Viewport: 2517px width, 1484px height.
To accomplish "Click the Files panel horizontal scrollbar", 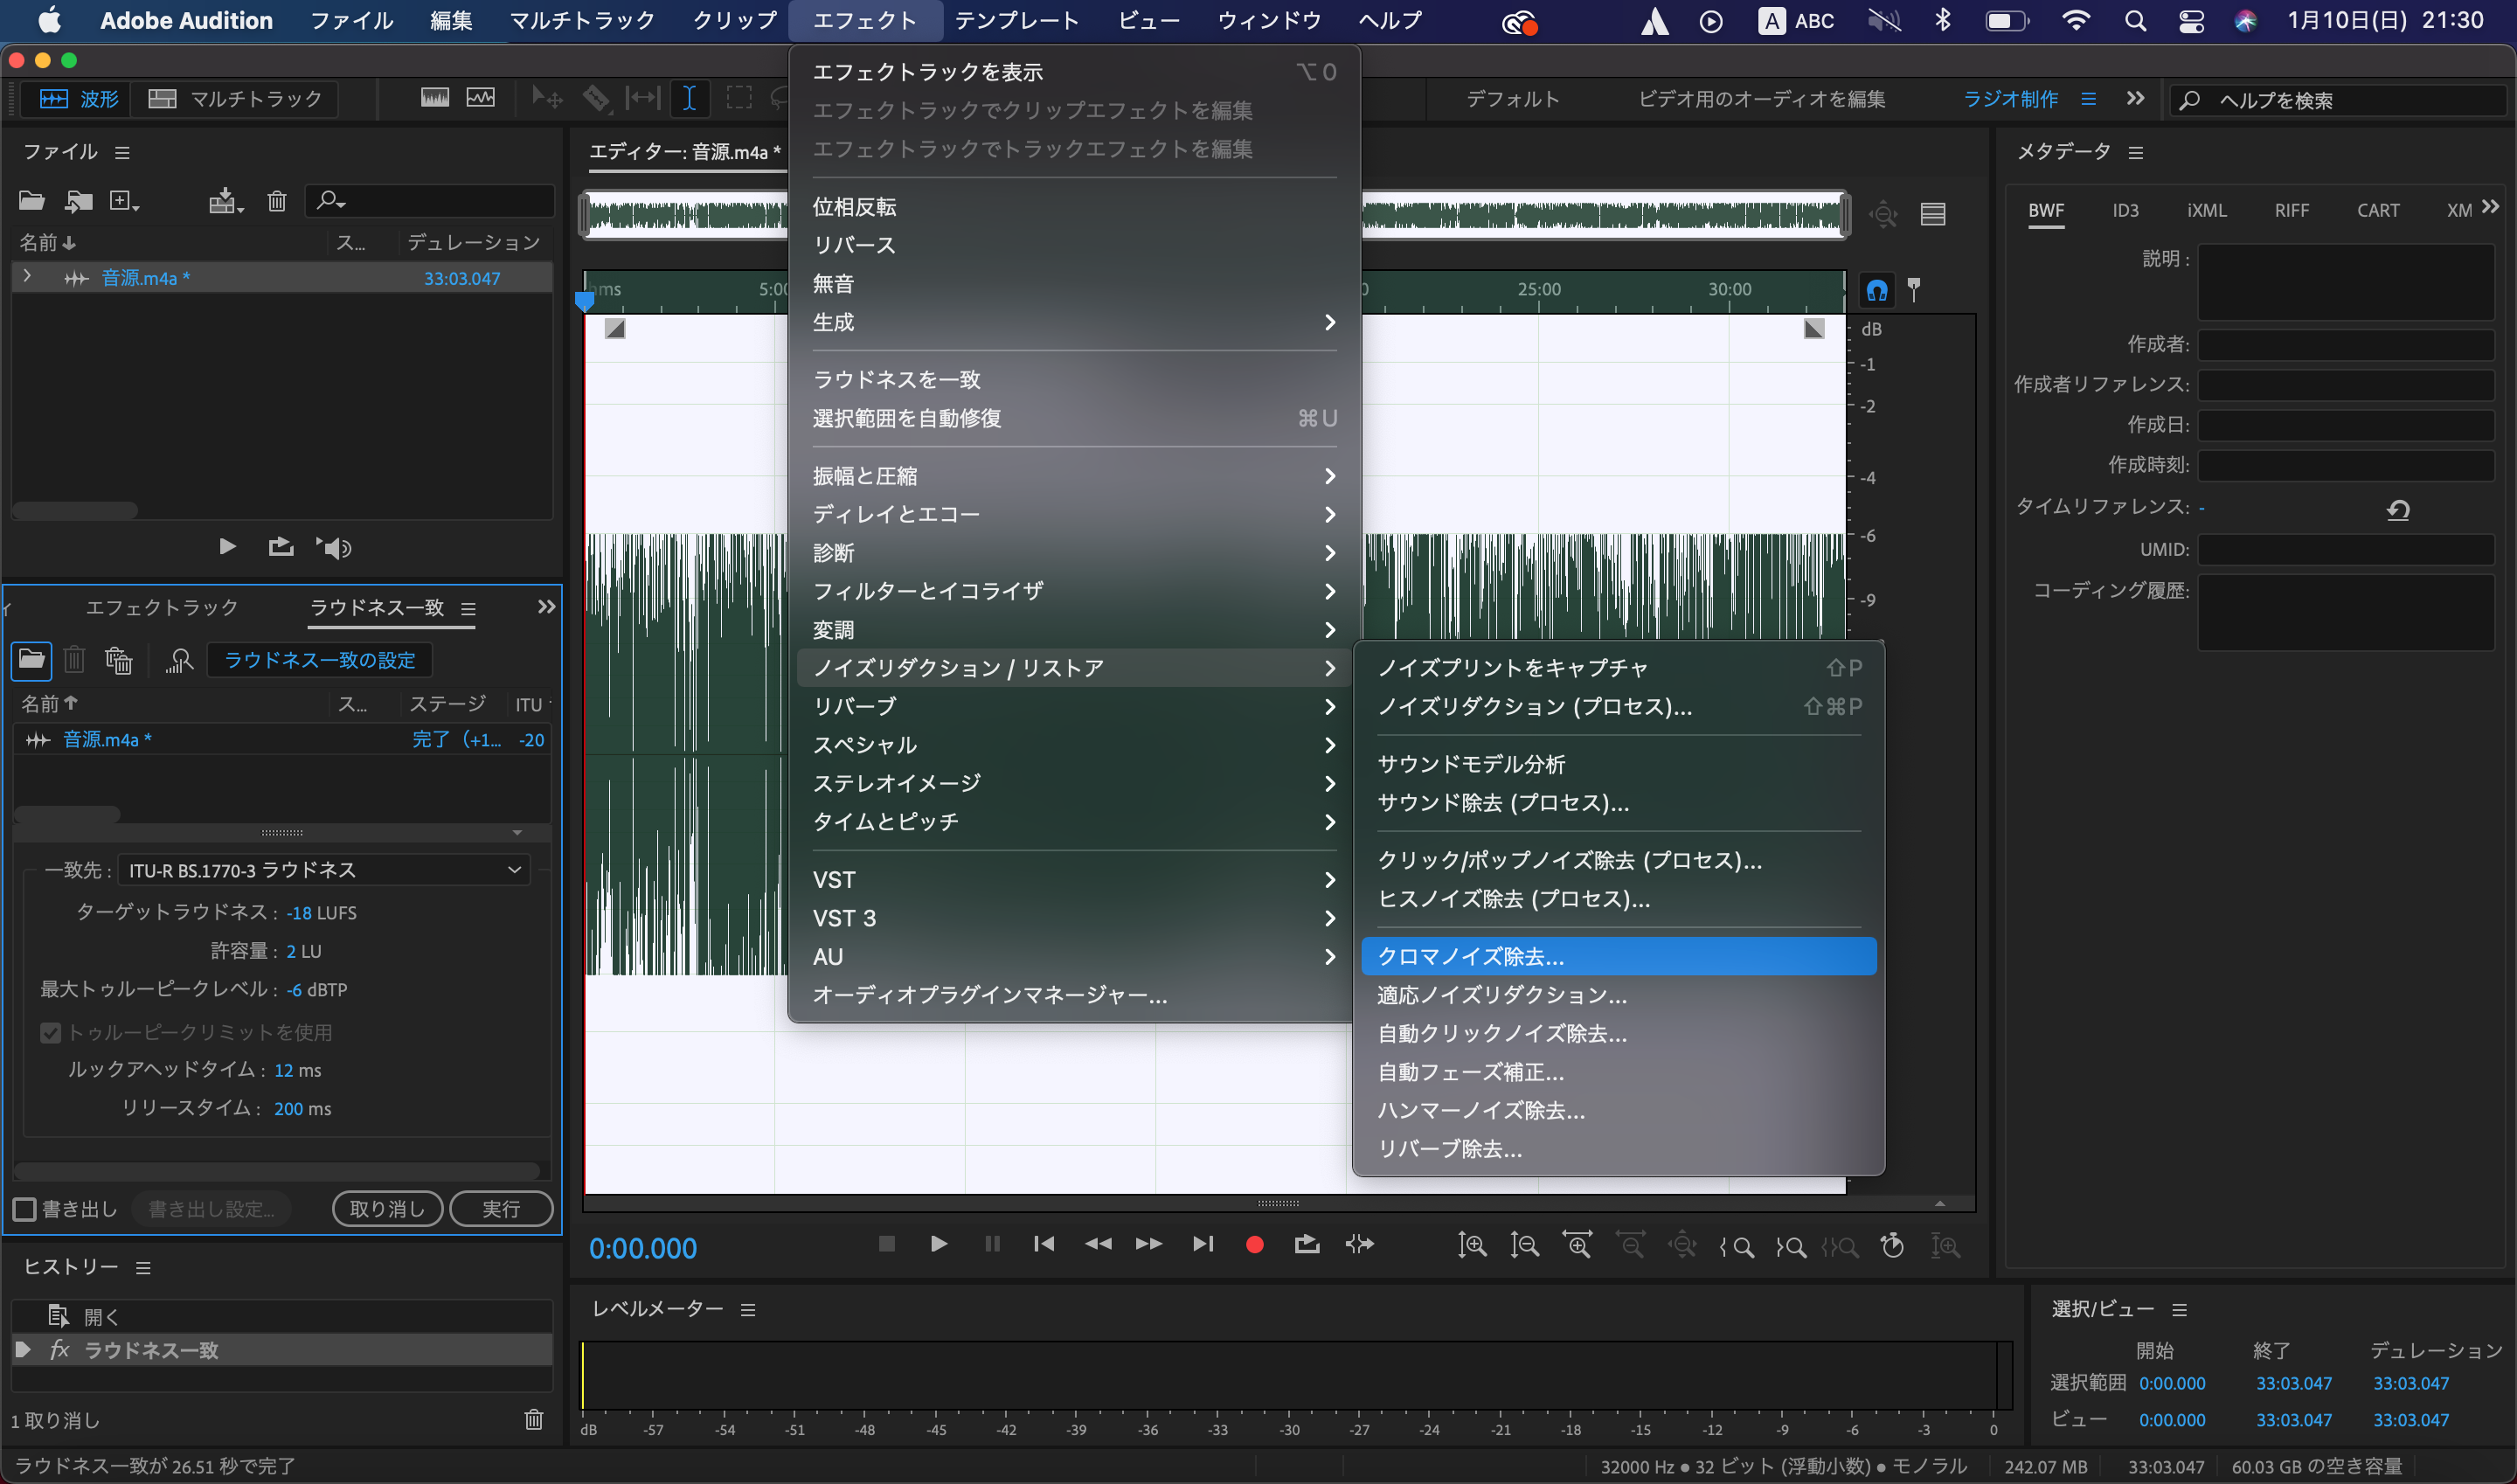I will (75, 510).
